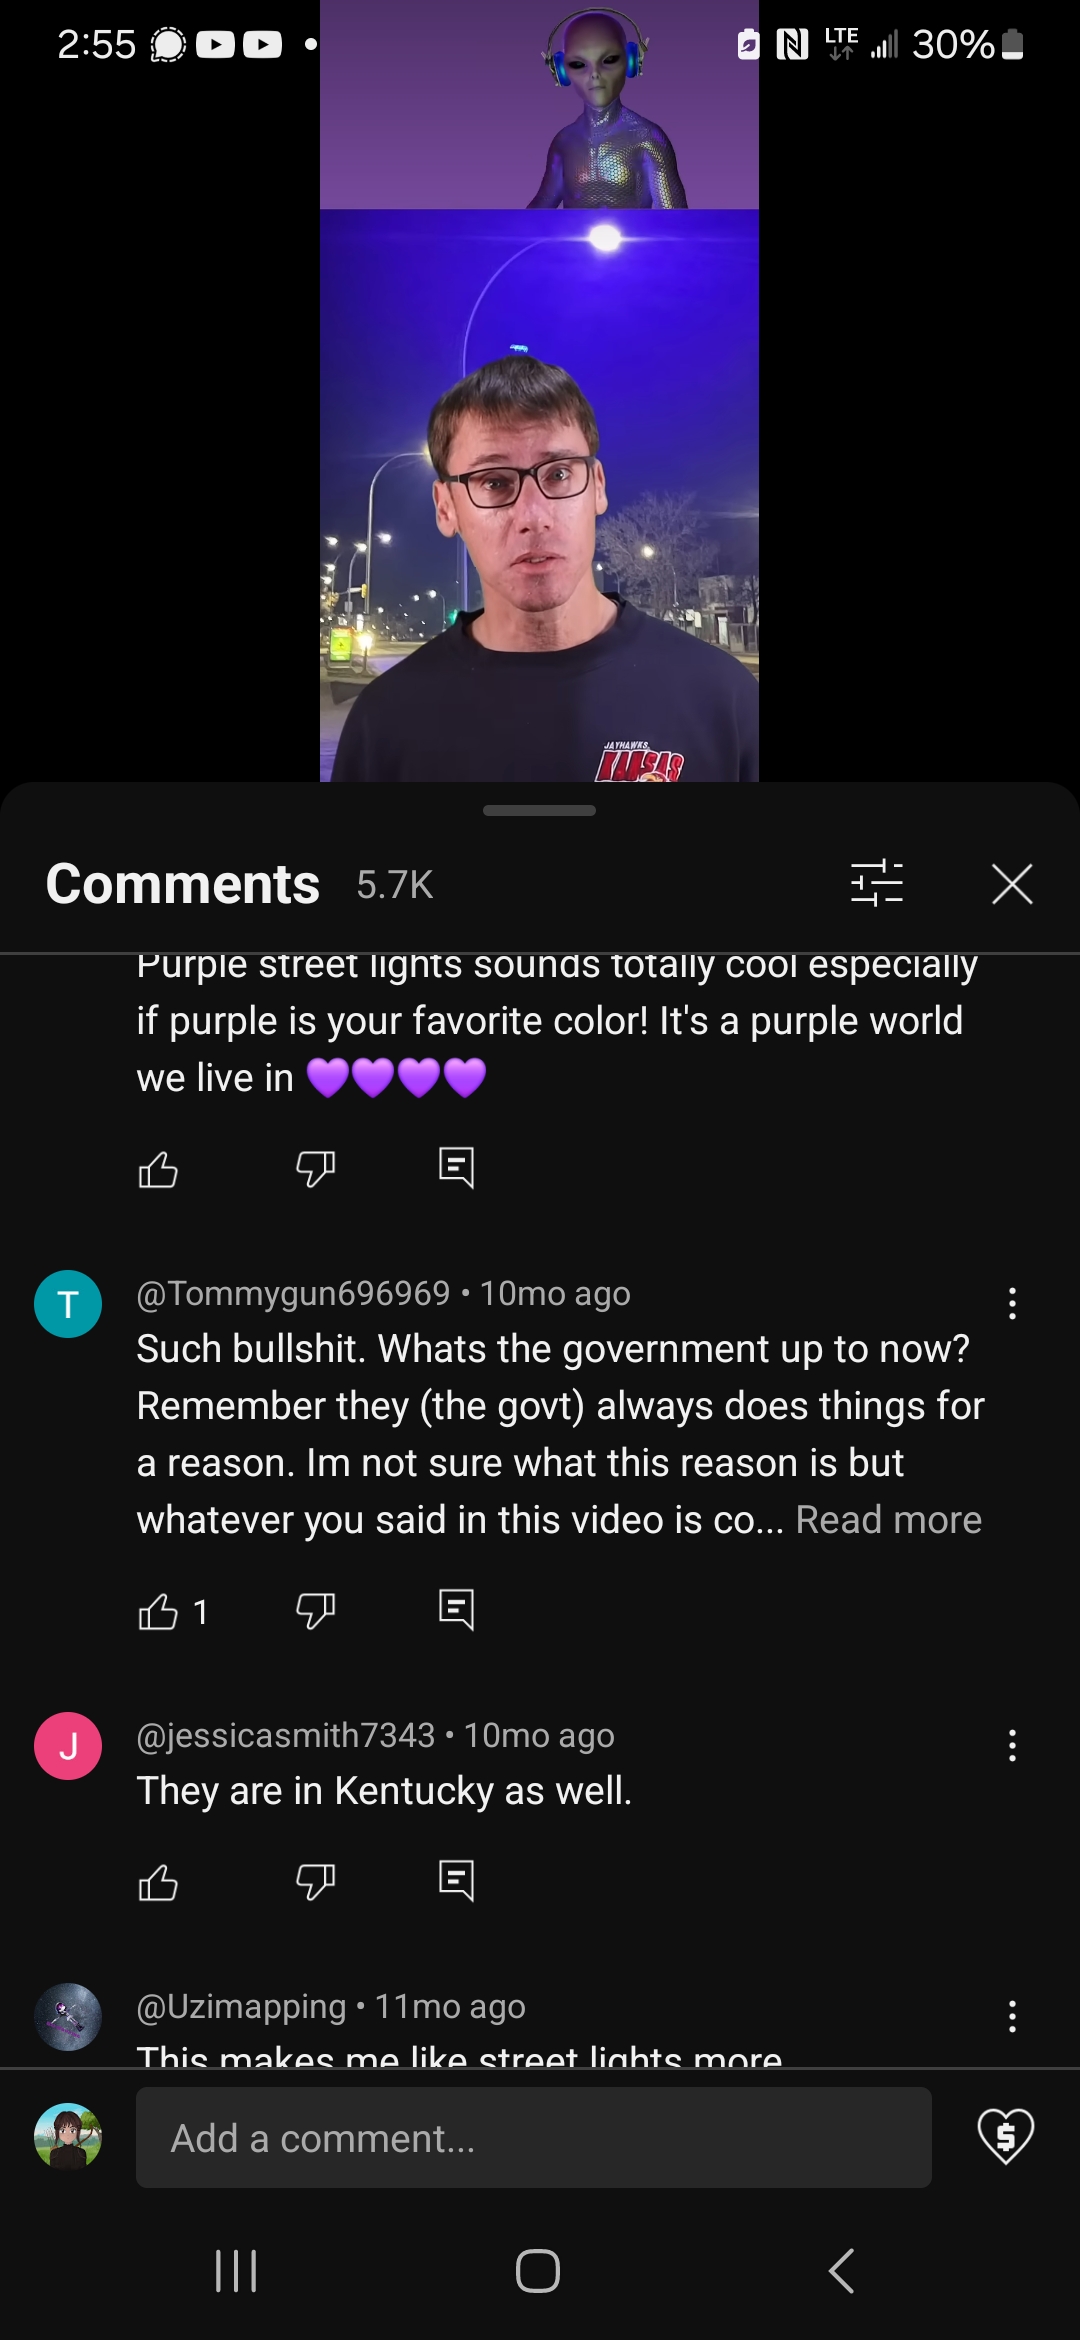Open the Super Thanks heart dollar icon
Screen dimensions: 1080x2340
pyautogui.click(x=1005, y=2136)
